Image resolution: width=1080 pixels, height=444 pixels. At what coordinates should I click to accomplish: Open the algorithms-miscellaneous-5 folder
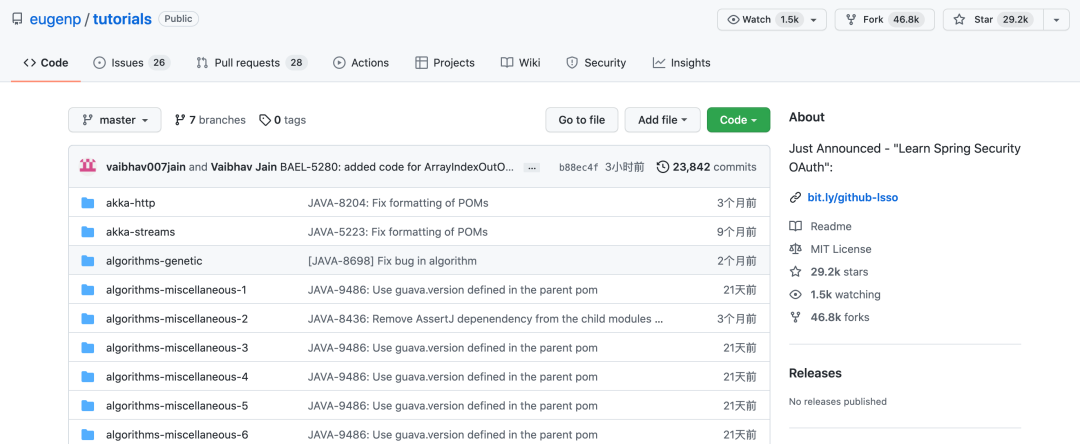click(x=177, y=405)
